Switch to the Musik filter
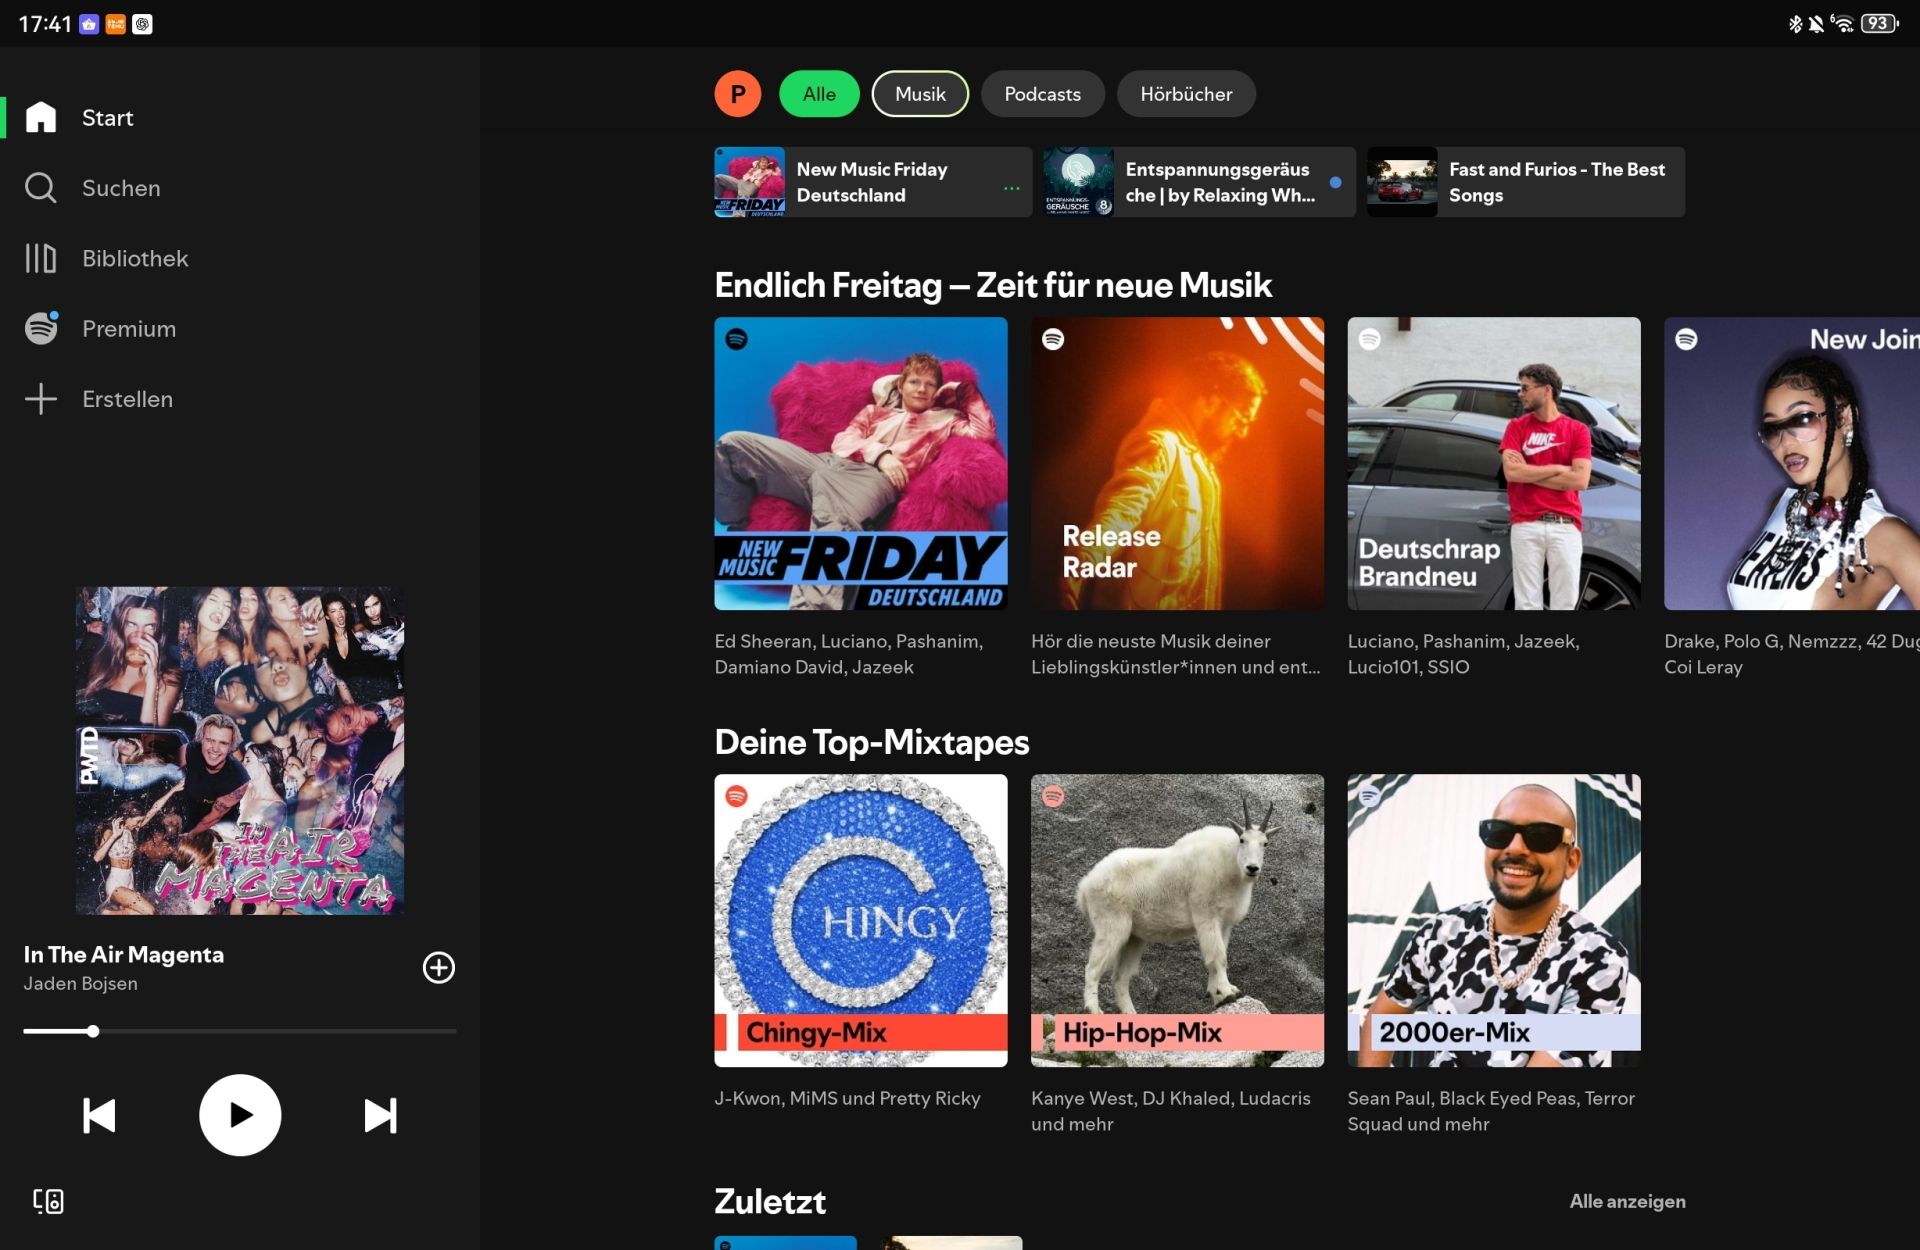This screenshot has width=1920, height=1250. point(920,94)
